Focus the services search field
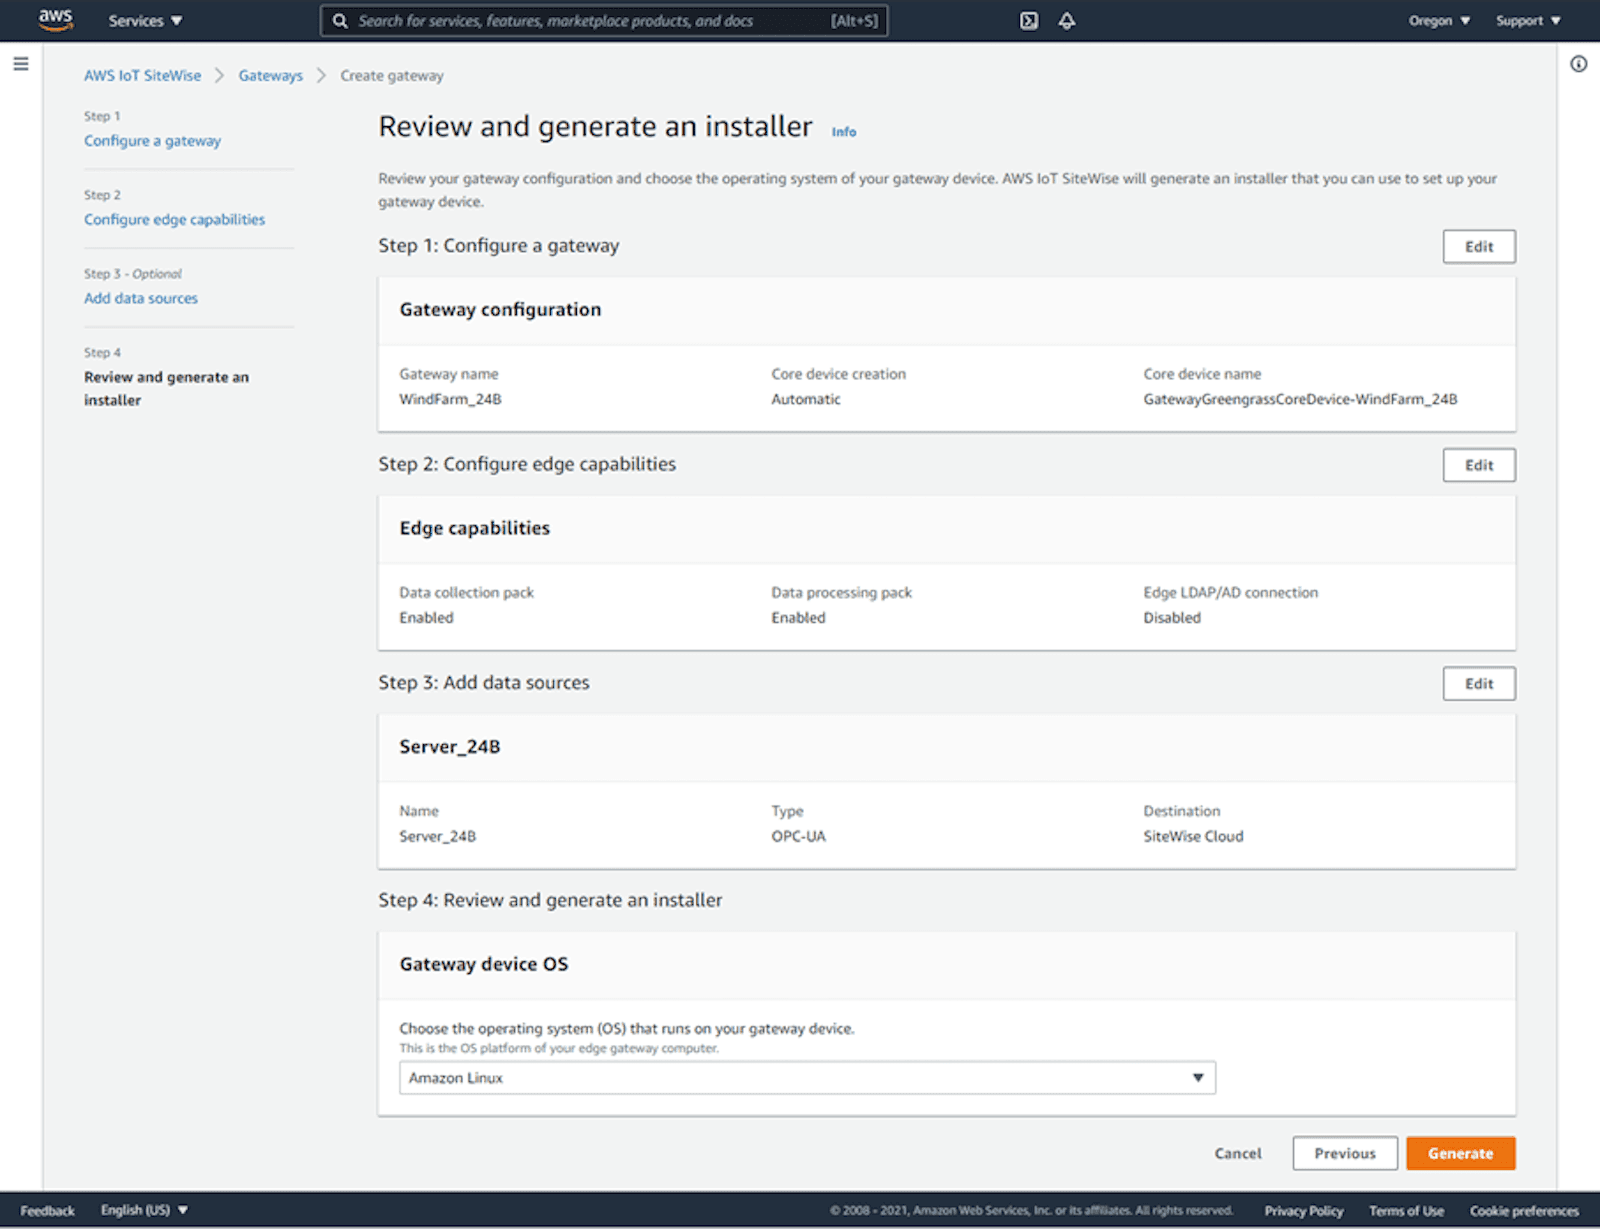Viewport: 1600px width, 1229px height. point(590,21)
